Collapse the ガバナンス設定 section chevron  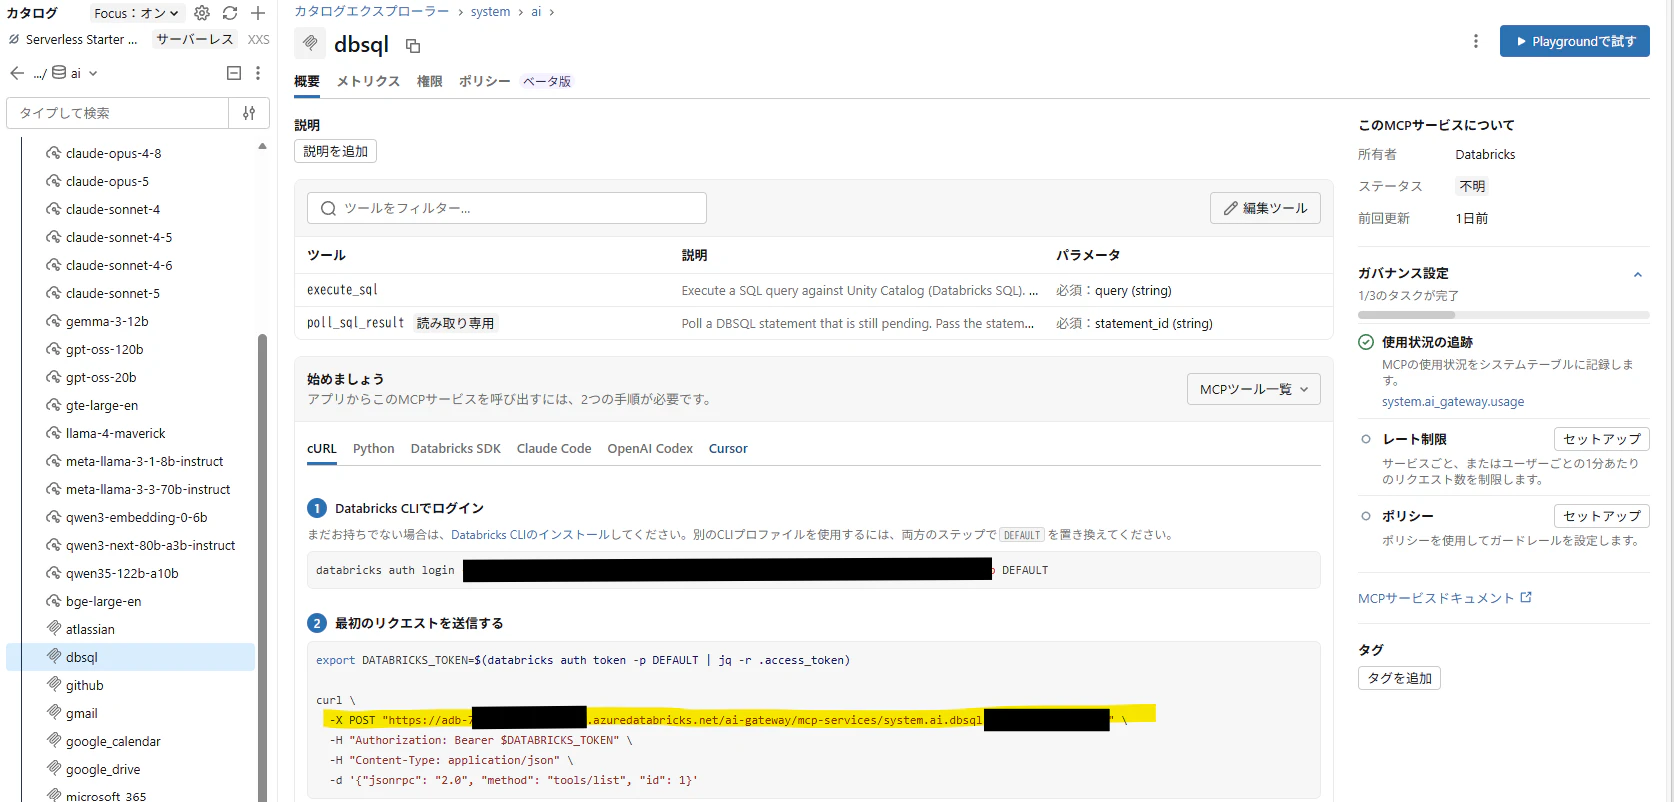click(x=1638, y=274)
